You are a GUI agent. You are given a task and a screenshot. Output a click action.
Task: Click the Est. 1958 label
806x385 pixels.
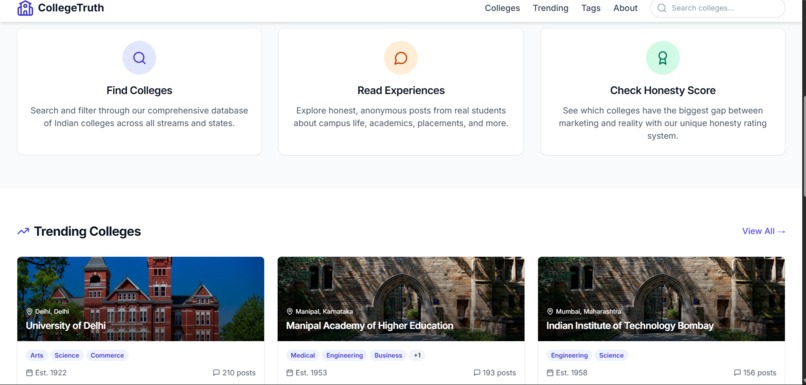click(x=572, y=373)
